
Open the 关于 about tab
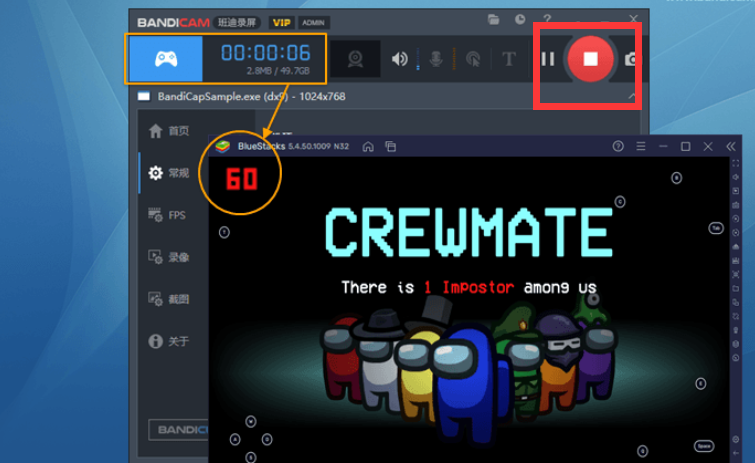pyautogui.click(x=169, y=341)
